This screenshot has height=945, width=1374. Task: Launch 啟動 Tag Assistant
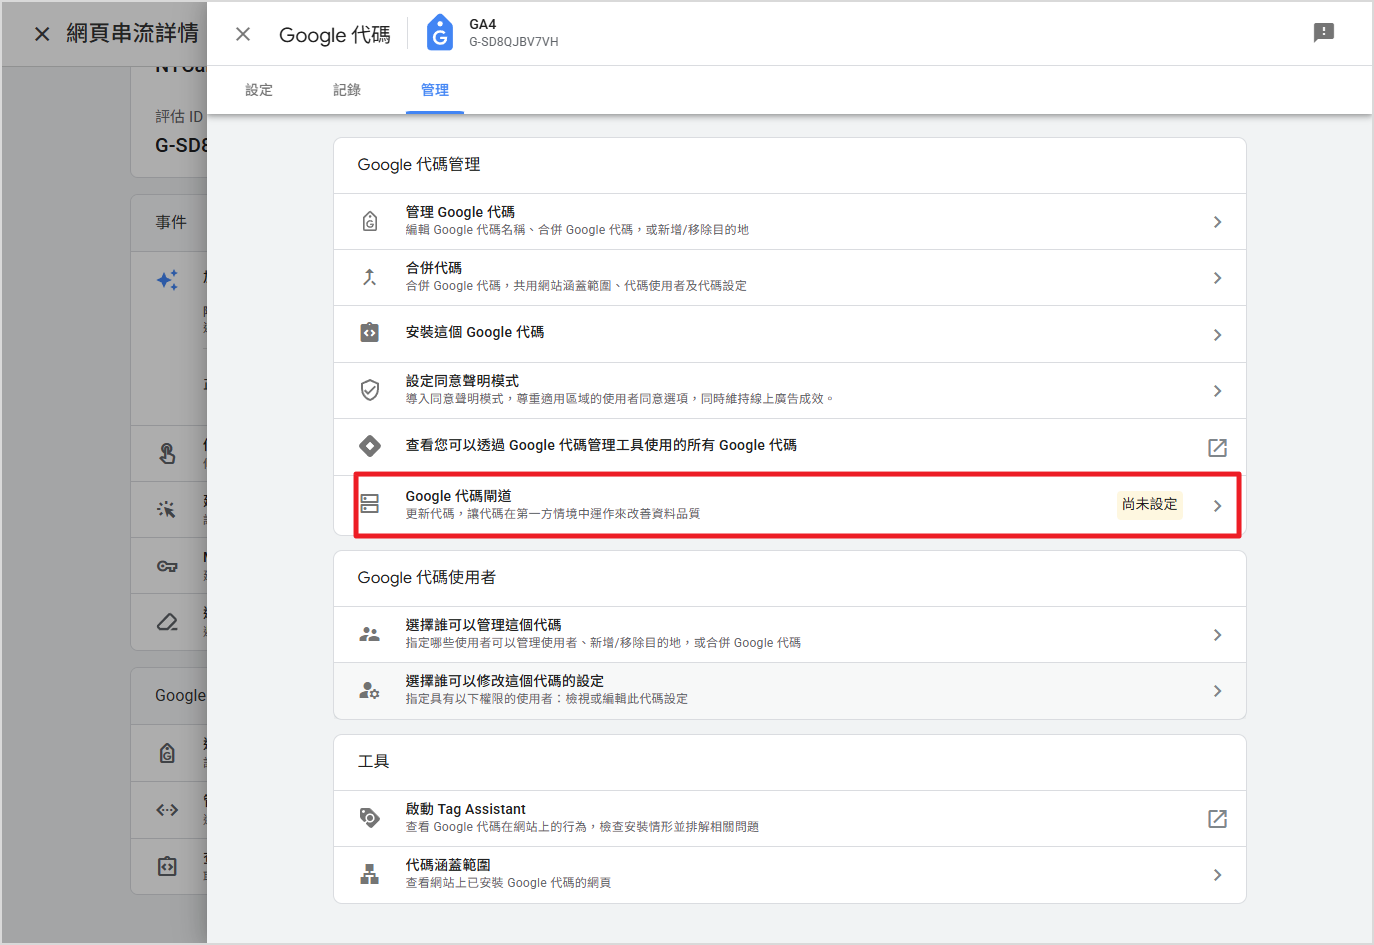790,819
